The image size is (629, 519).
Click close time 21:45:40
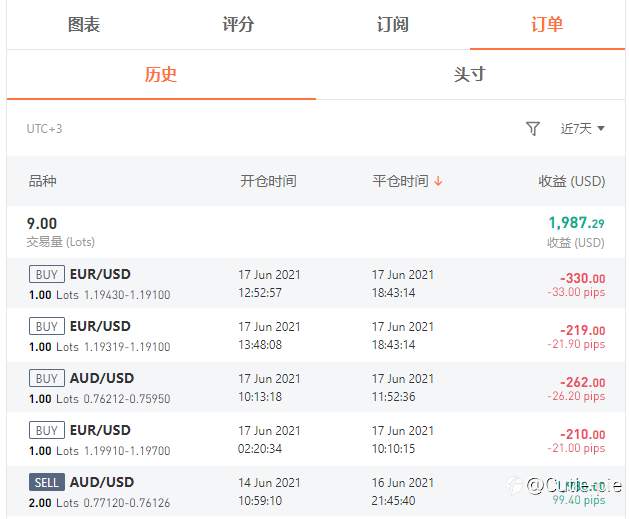coord(394,501)
